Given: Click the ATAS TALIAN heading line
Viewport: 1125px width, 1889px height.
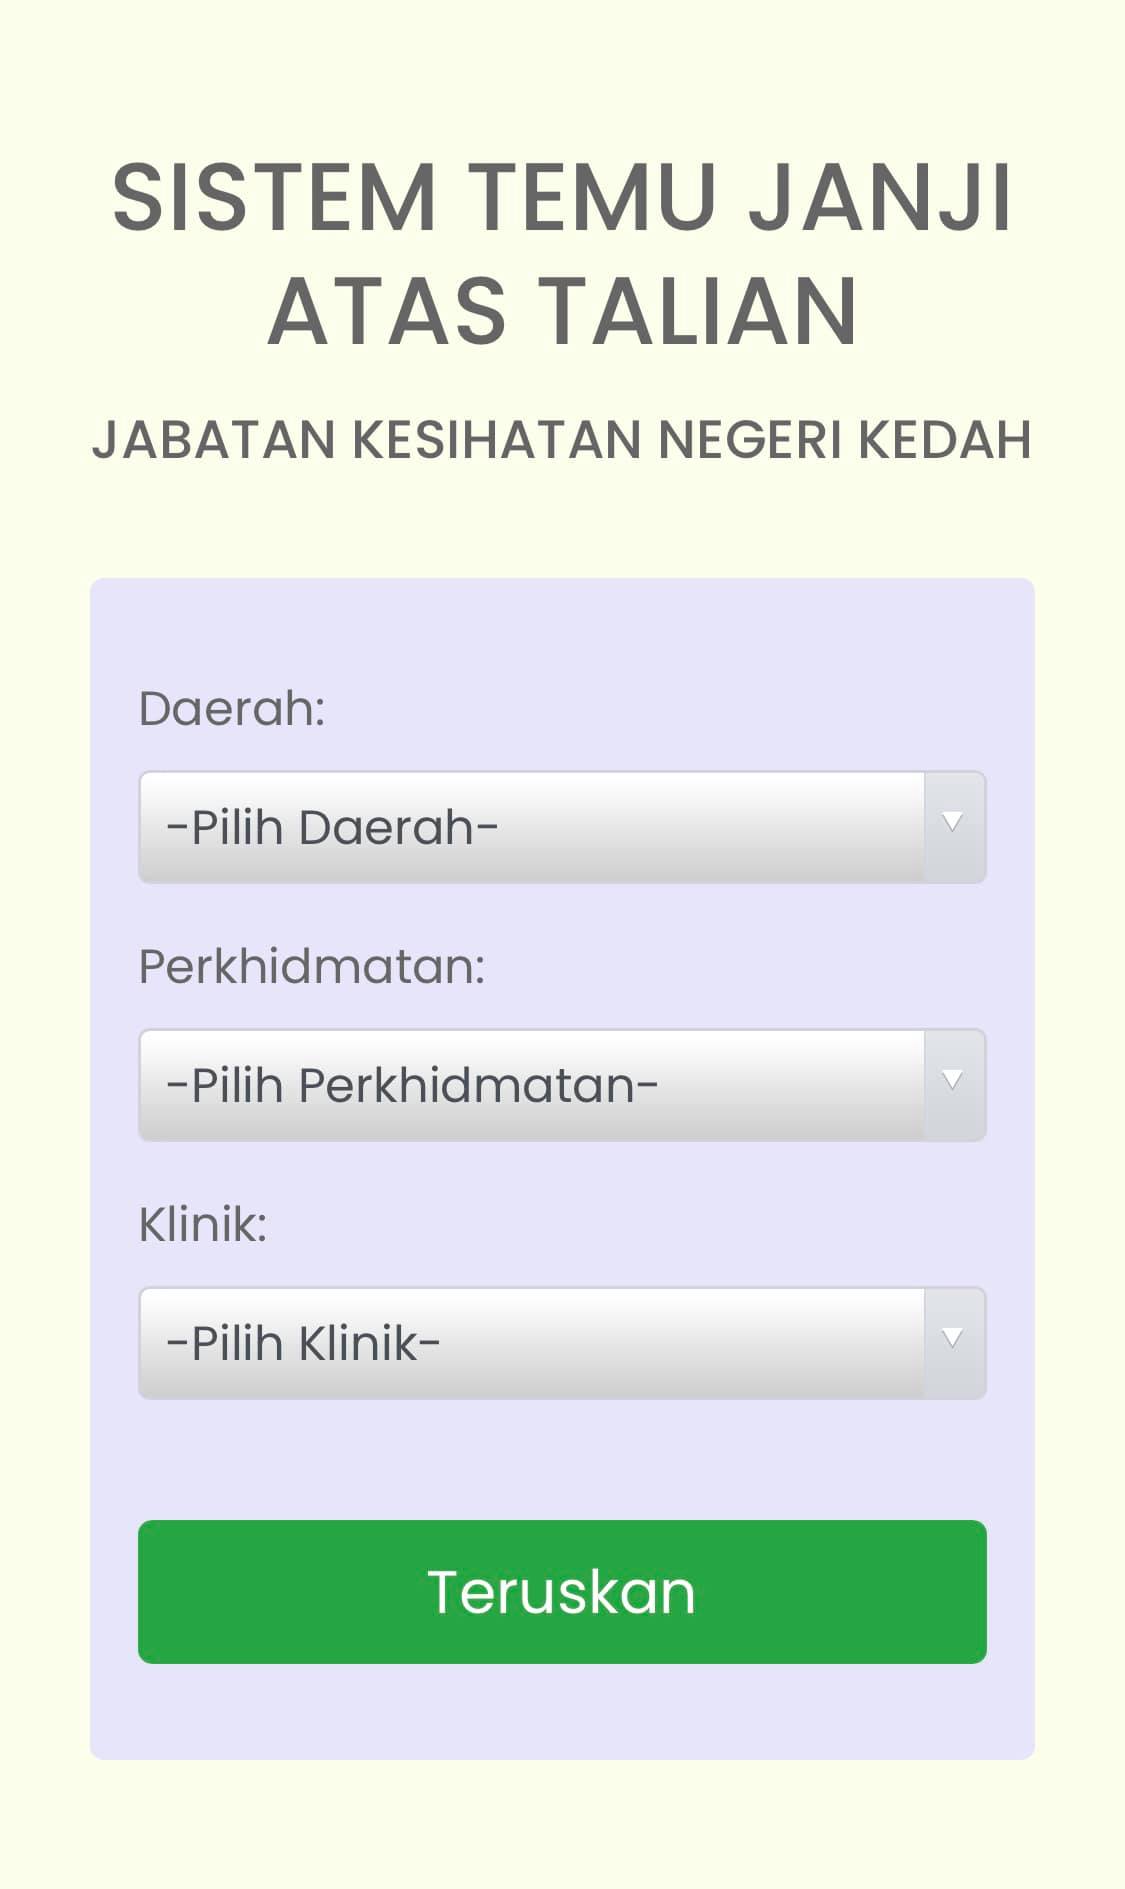Looking at the screenshot, I should [563, 310].
